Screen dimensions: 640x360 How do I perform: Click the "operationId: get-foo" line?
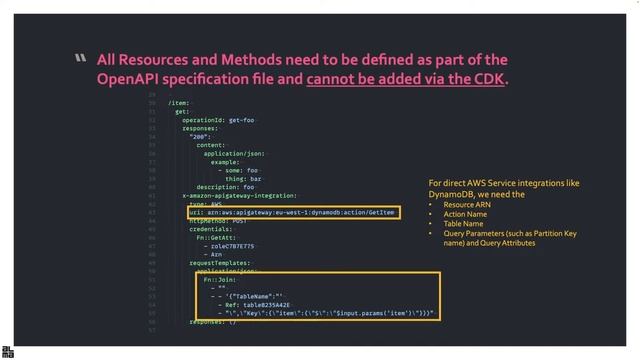click(218, 120)
